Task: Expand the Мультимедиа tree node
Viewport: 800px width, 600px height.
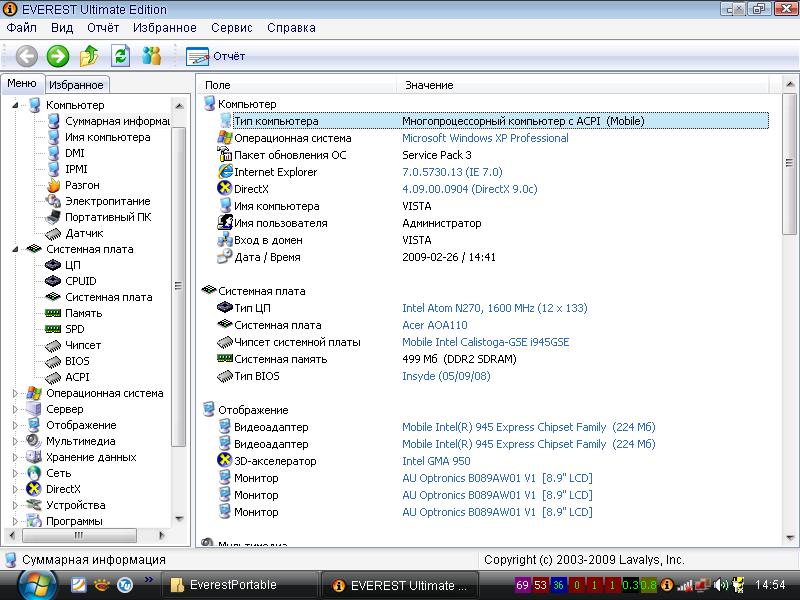Action: tap(15, 441)
